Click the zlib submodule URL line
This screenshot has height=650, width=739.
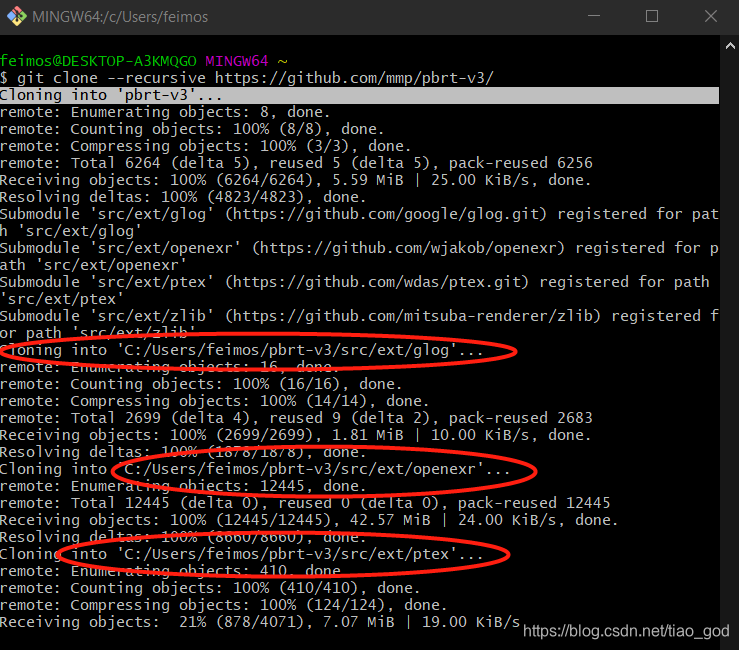point(359,316)
